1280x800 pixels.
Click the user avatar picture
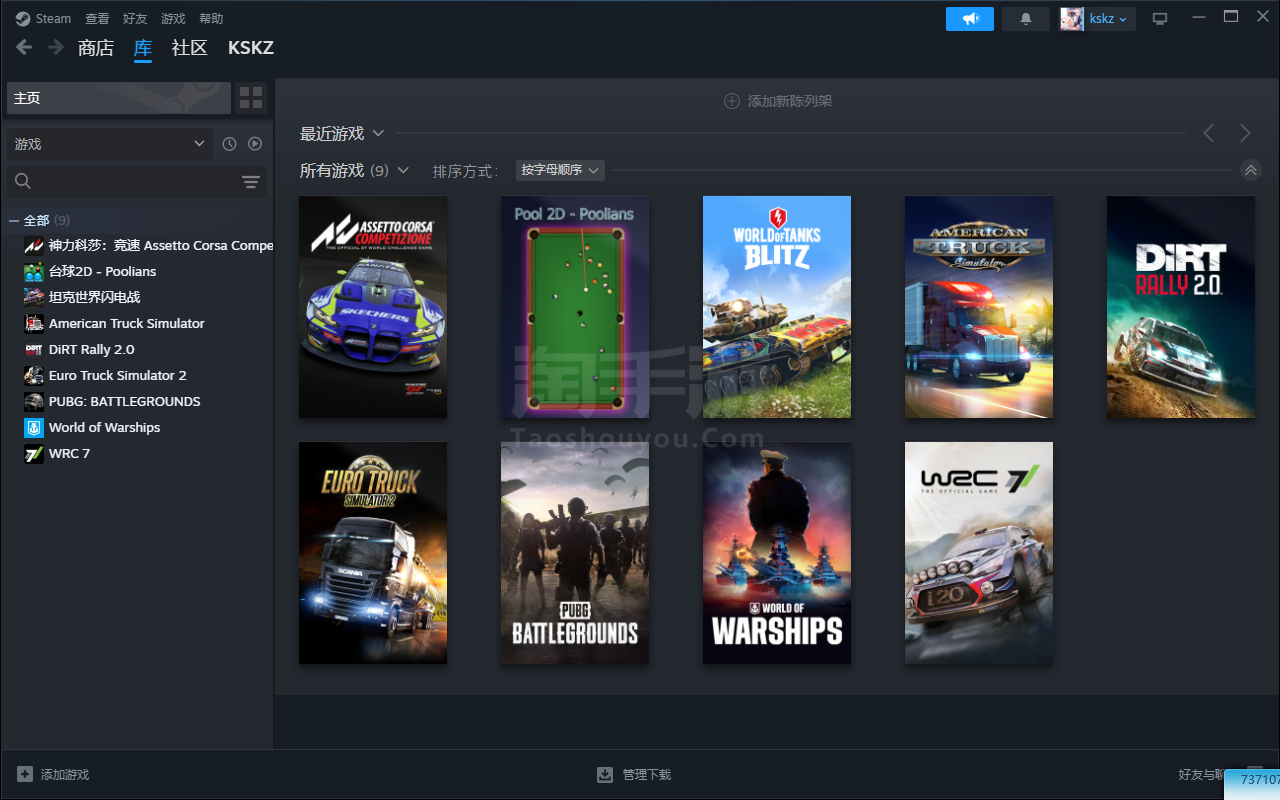click(x=1072, y=18)
